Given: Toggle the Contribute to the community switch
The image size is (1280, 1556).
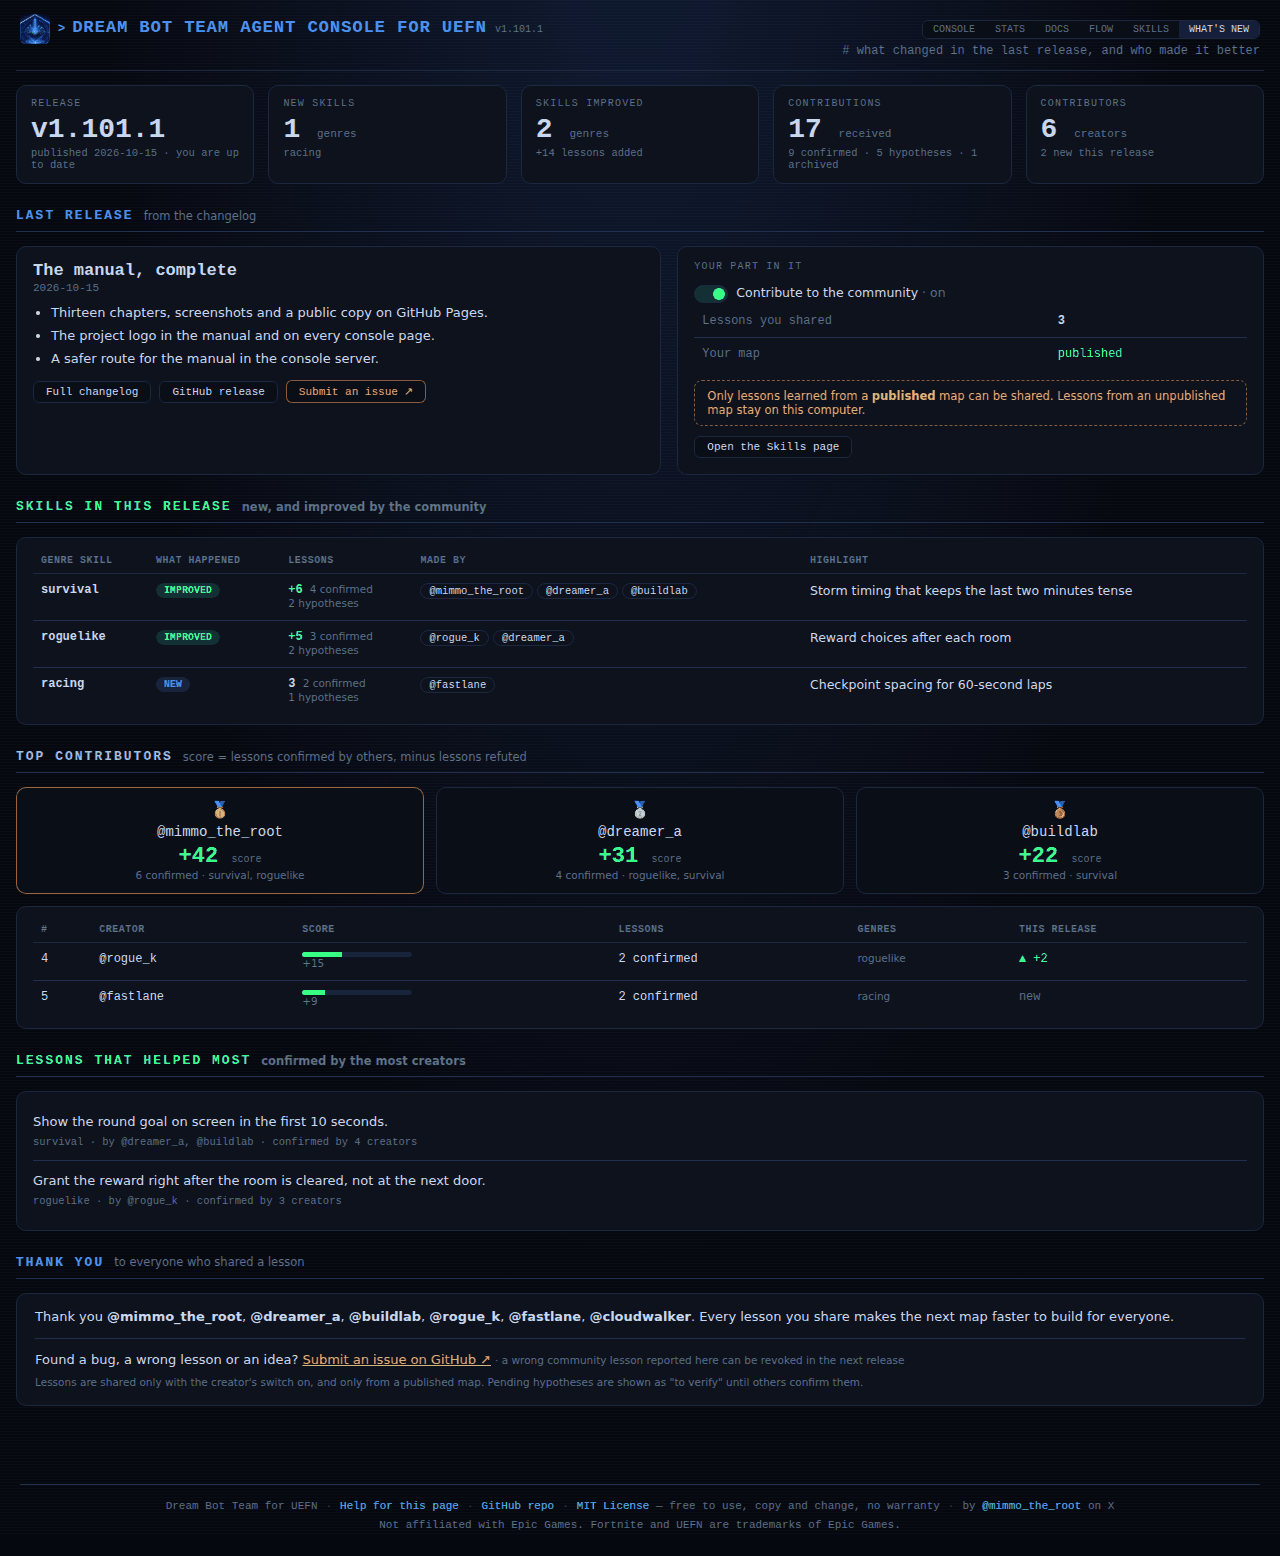Looking at the screenshot, I should tap(710, 293).
